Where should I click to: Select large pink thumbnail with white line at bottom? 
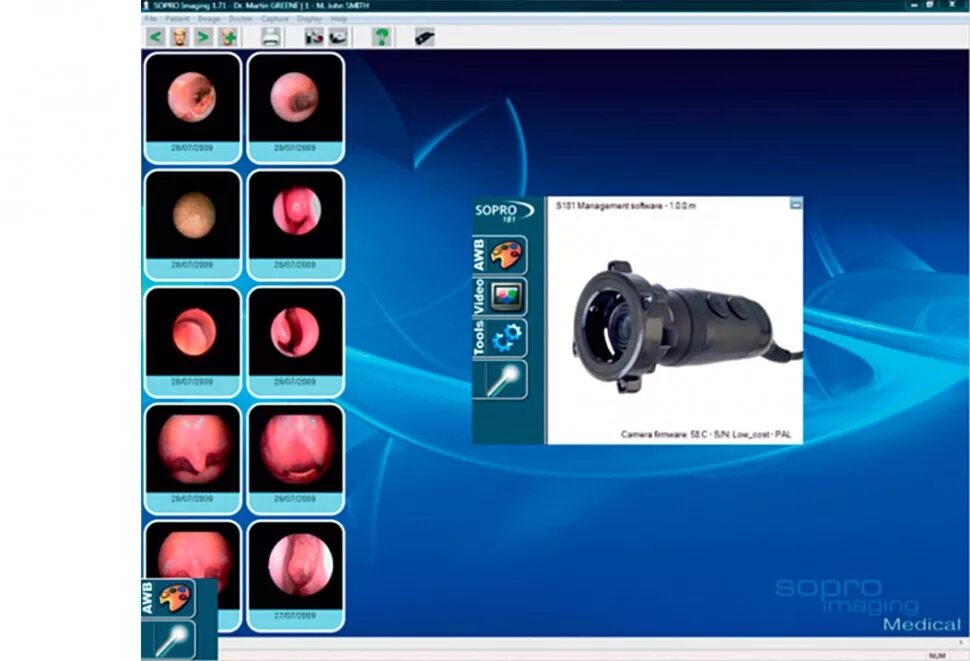(295, 458)
